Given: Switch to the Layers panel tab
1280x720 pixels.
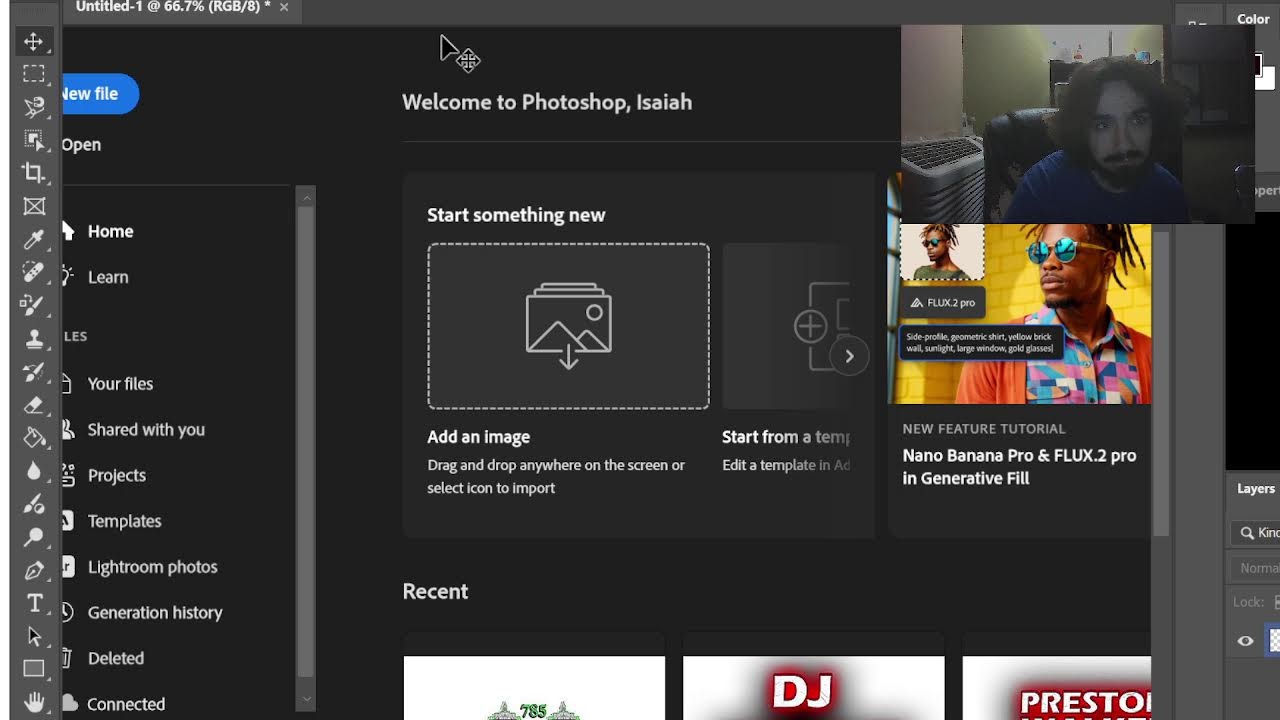Looking at the screenshot, I should 1256,489.
